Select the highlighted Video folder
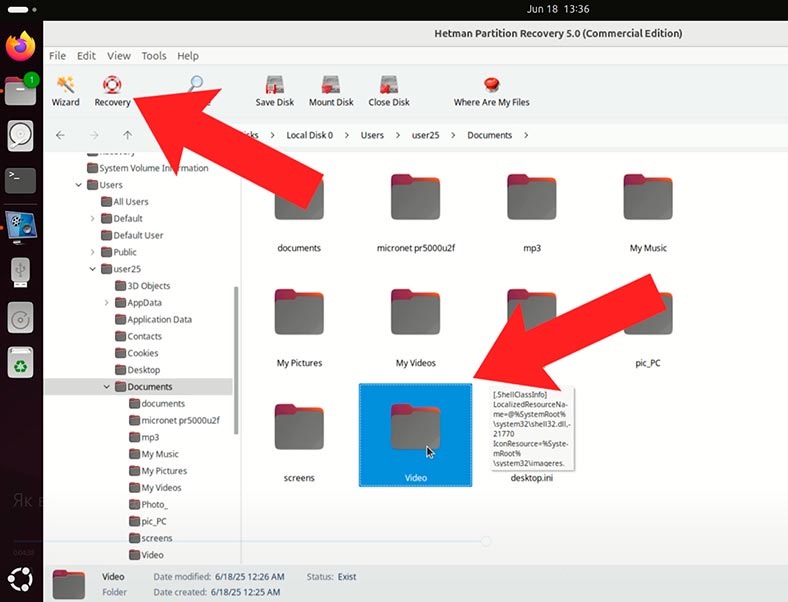The image size is (788, 602). (x=415, y=435)
